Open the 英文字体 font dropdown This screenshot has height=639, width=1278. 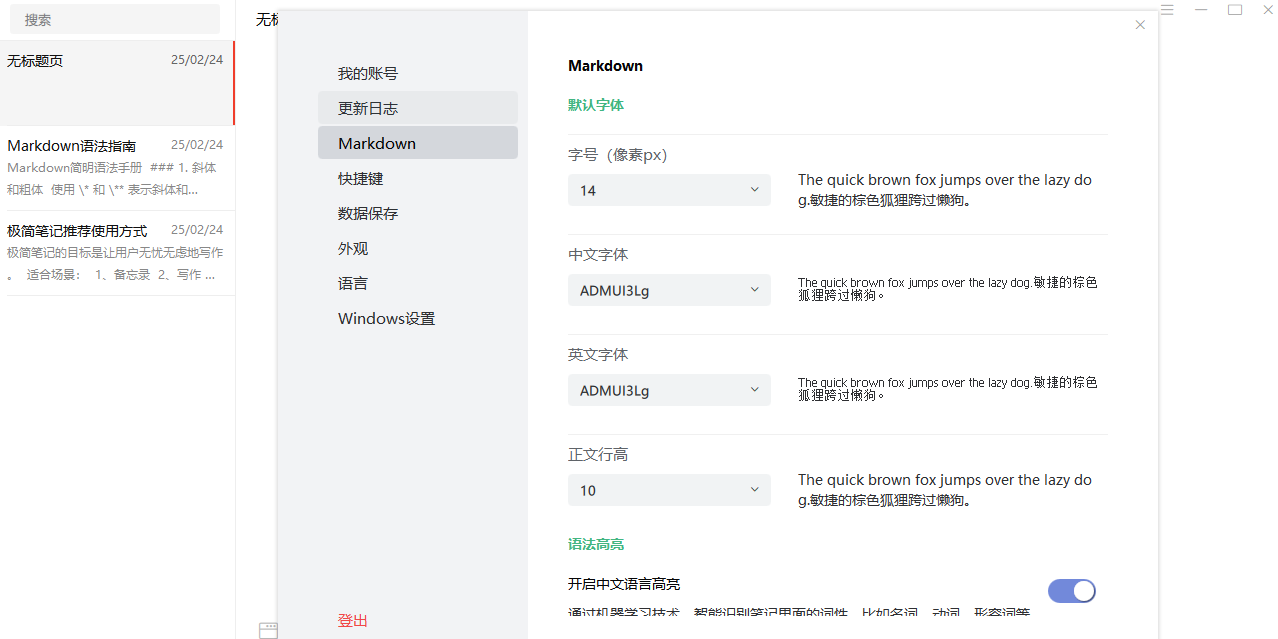pos(669,390)
